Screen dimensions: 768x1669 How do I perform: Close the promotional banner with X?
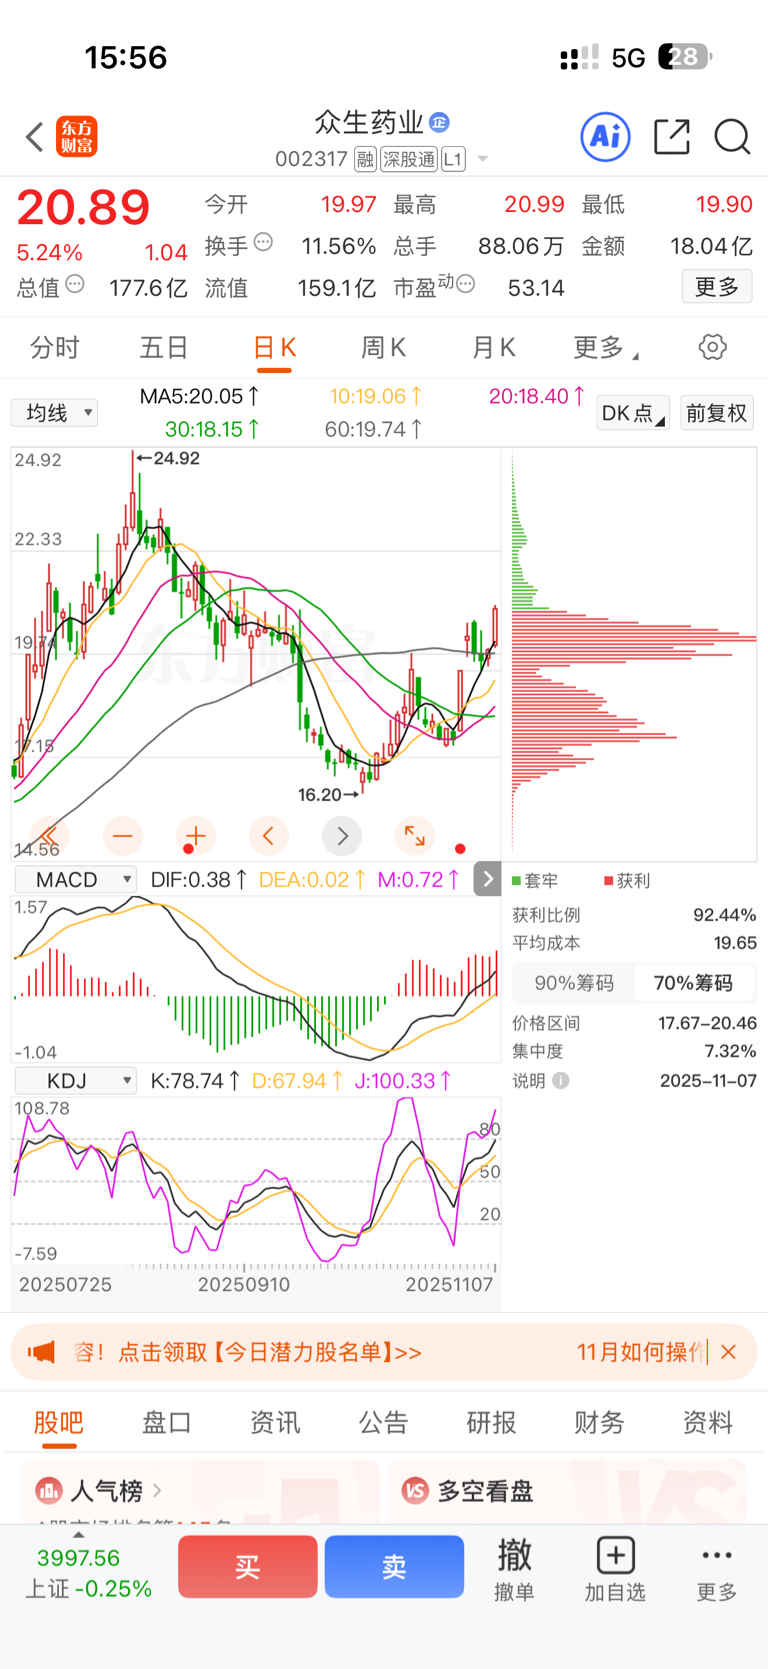pyautogui.click(x=728, y=1352)
